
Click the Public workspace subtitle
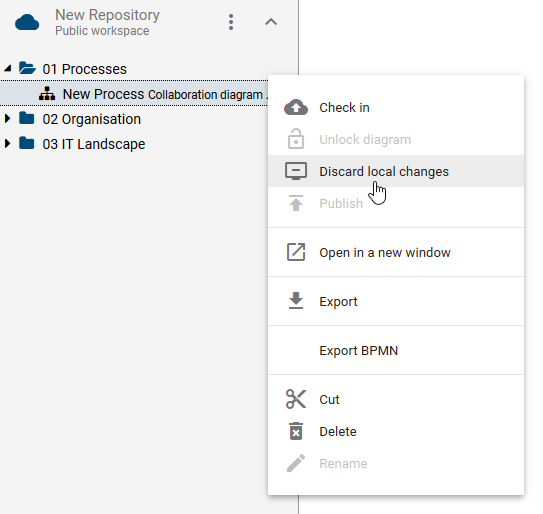point(102,31)
